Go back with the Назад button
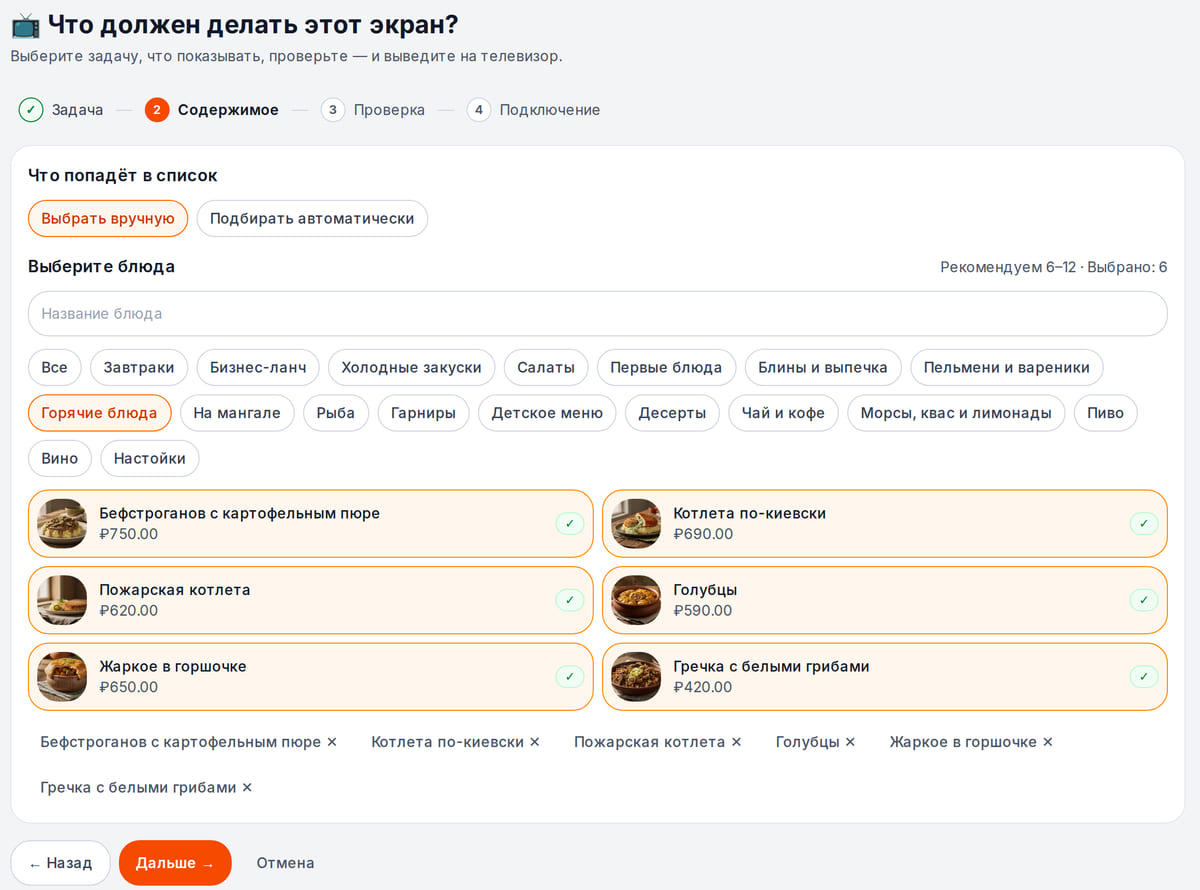1200x890 pixels. (60, 863)
